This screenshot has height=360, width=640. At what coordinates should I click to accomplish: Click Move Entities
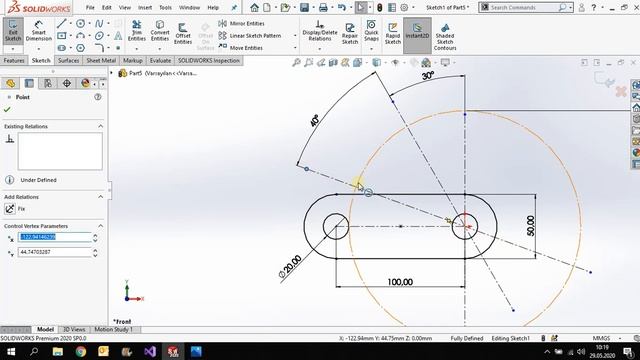point(241,48)
